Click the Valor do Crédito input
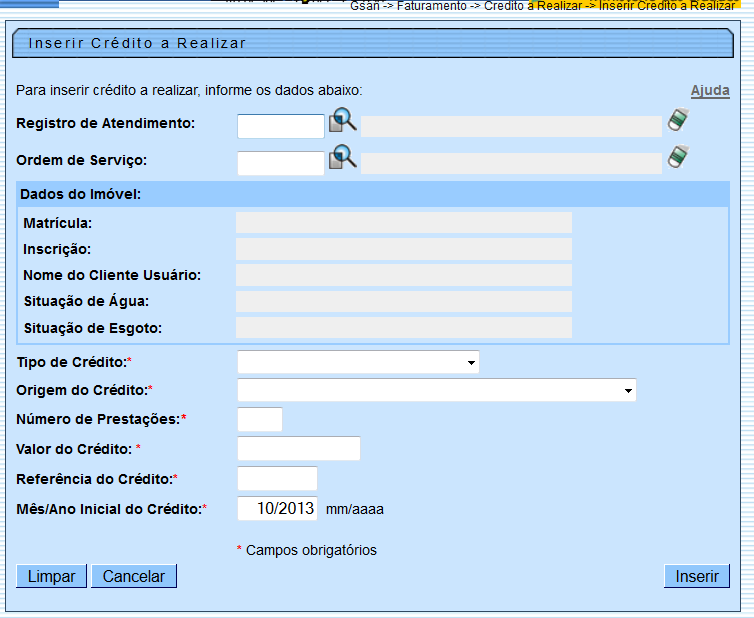Image resolution: width=754 pixels, height=618 pixels. (x=299, y=448)
